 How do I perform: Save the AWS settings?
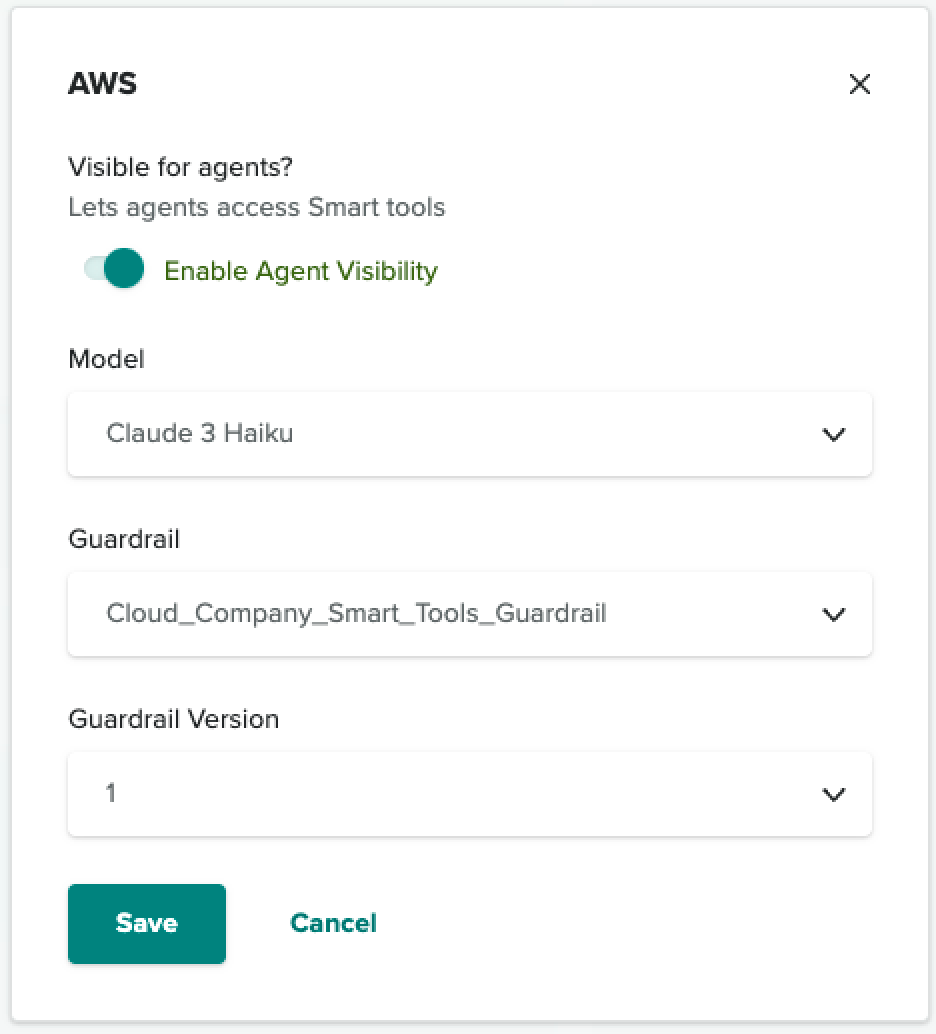pos(147,923)
